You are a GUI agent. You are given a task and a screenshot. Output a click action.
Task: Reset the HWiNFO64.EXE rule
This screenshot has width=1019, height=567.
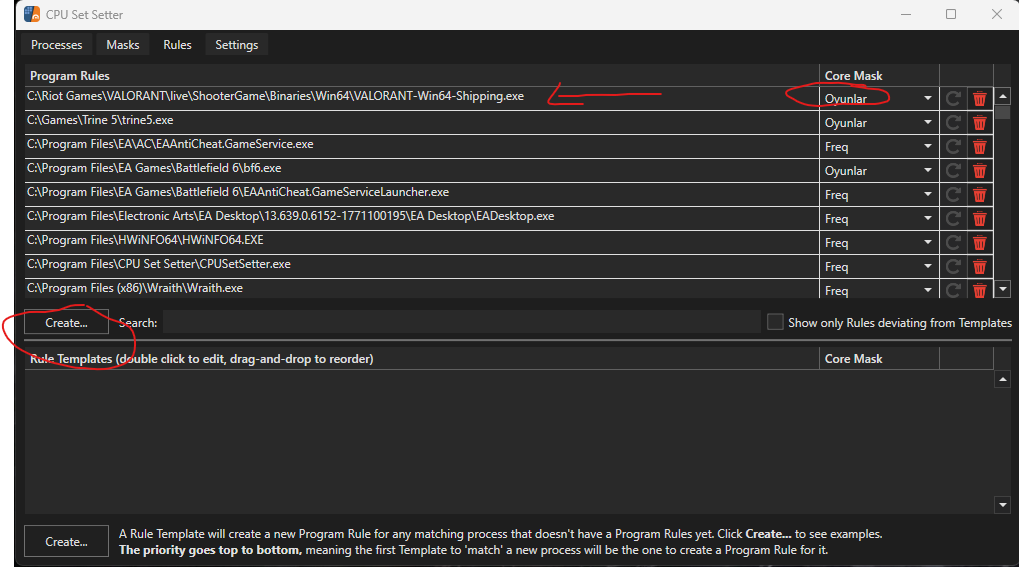click(x=953, y=243)
